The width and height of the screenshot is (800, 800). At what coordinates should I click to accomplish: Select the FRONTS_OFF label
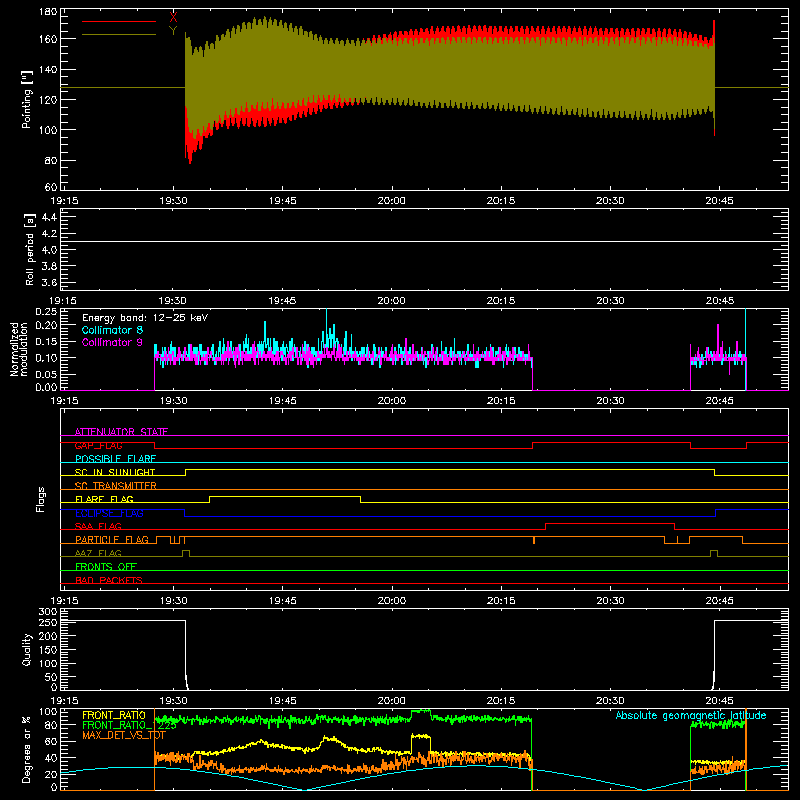(x=106, y=567)
